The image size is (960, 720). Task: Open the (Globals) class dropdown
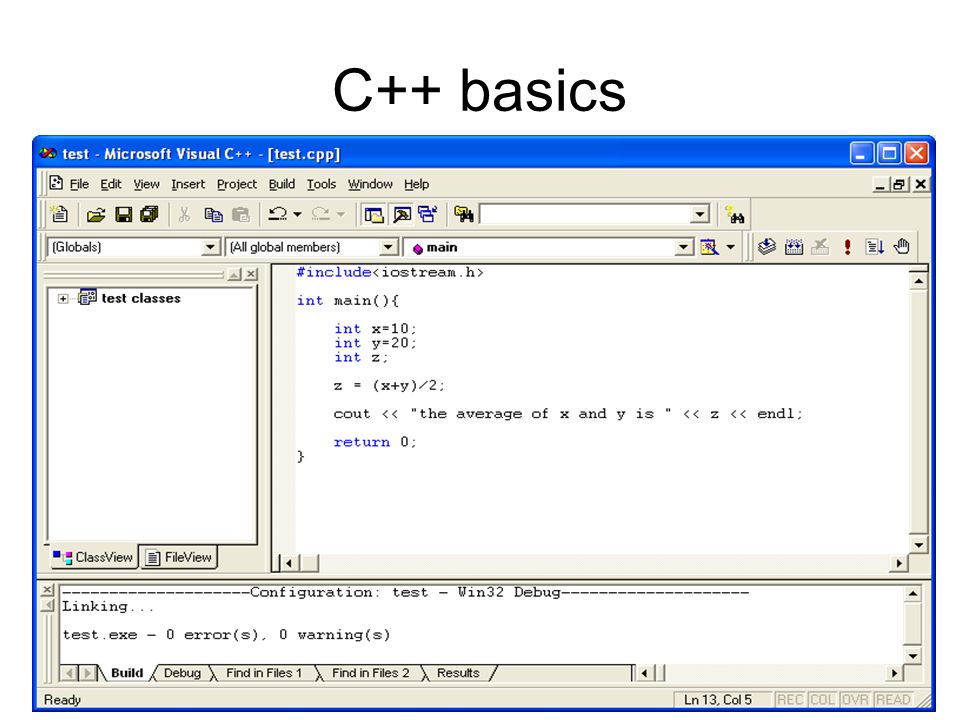tap(210, 247)
